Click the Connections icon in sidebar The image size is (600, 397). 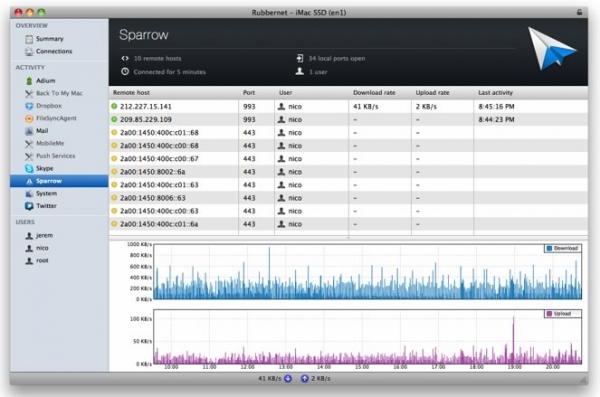pyautogui.click(x=29, y=52)
